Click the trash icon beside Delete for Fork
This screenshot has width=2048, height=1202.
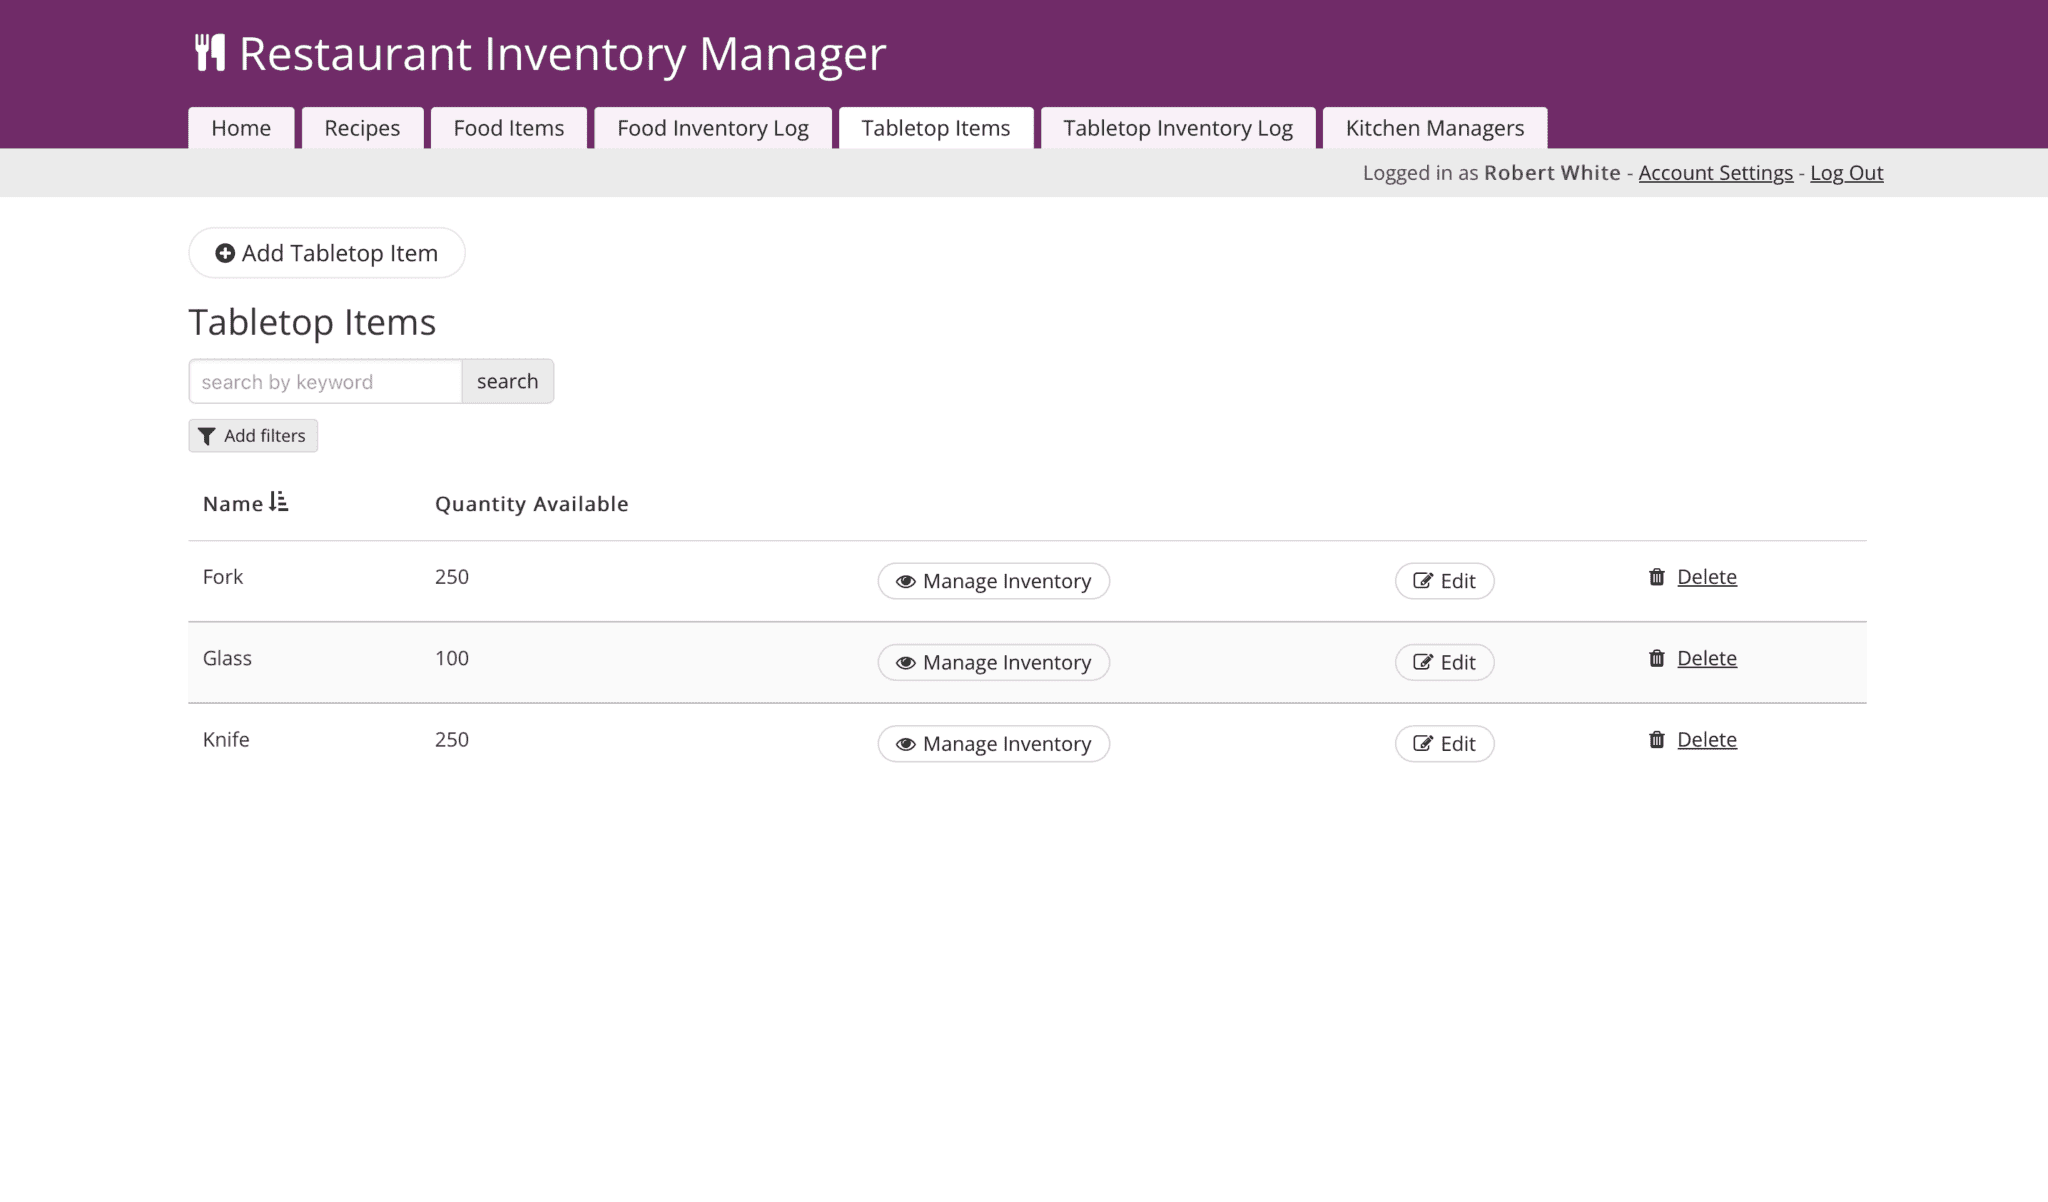tap(1656, 576)
